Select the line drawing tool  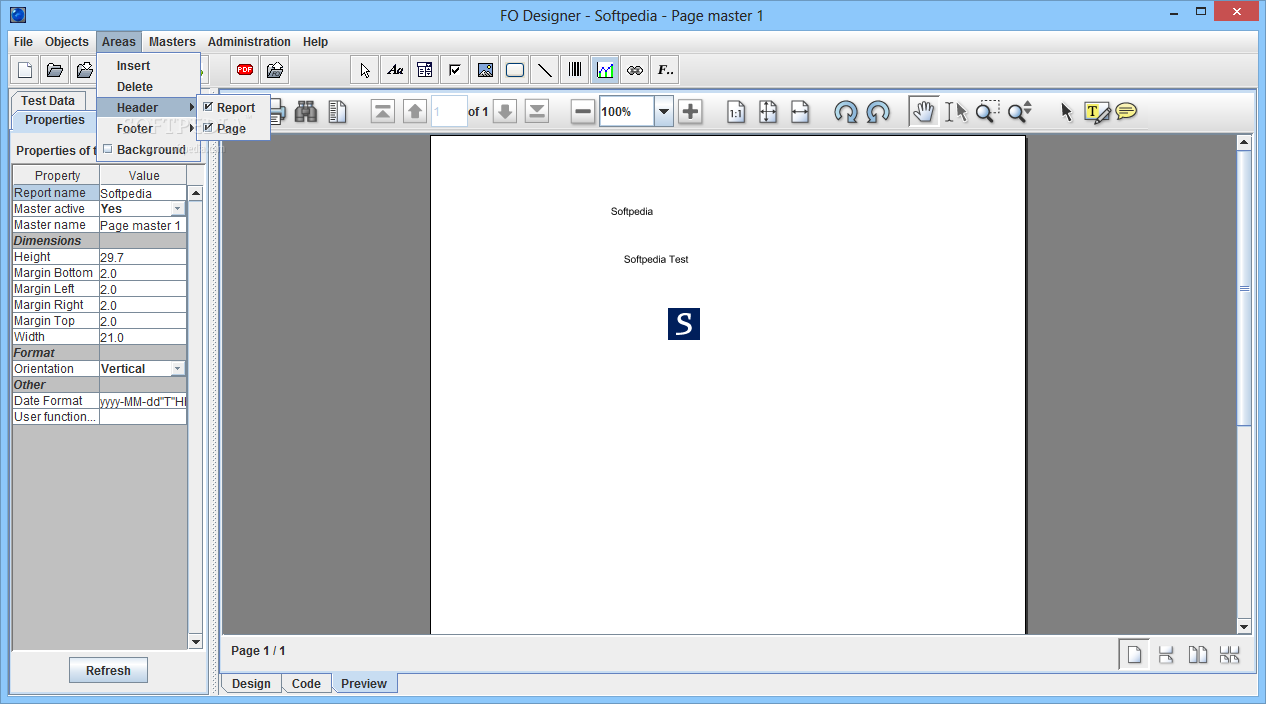pos(545,70)
